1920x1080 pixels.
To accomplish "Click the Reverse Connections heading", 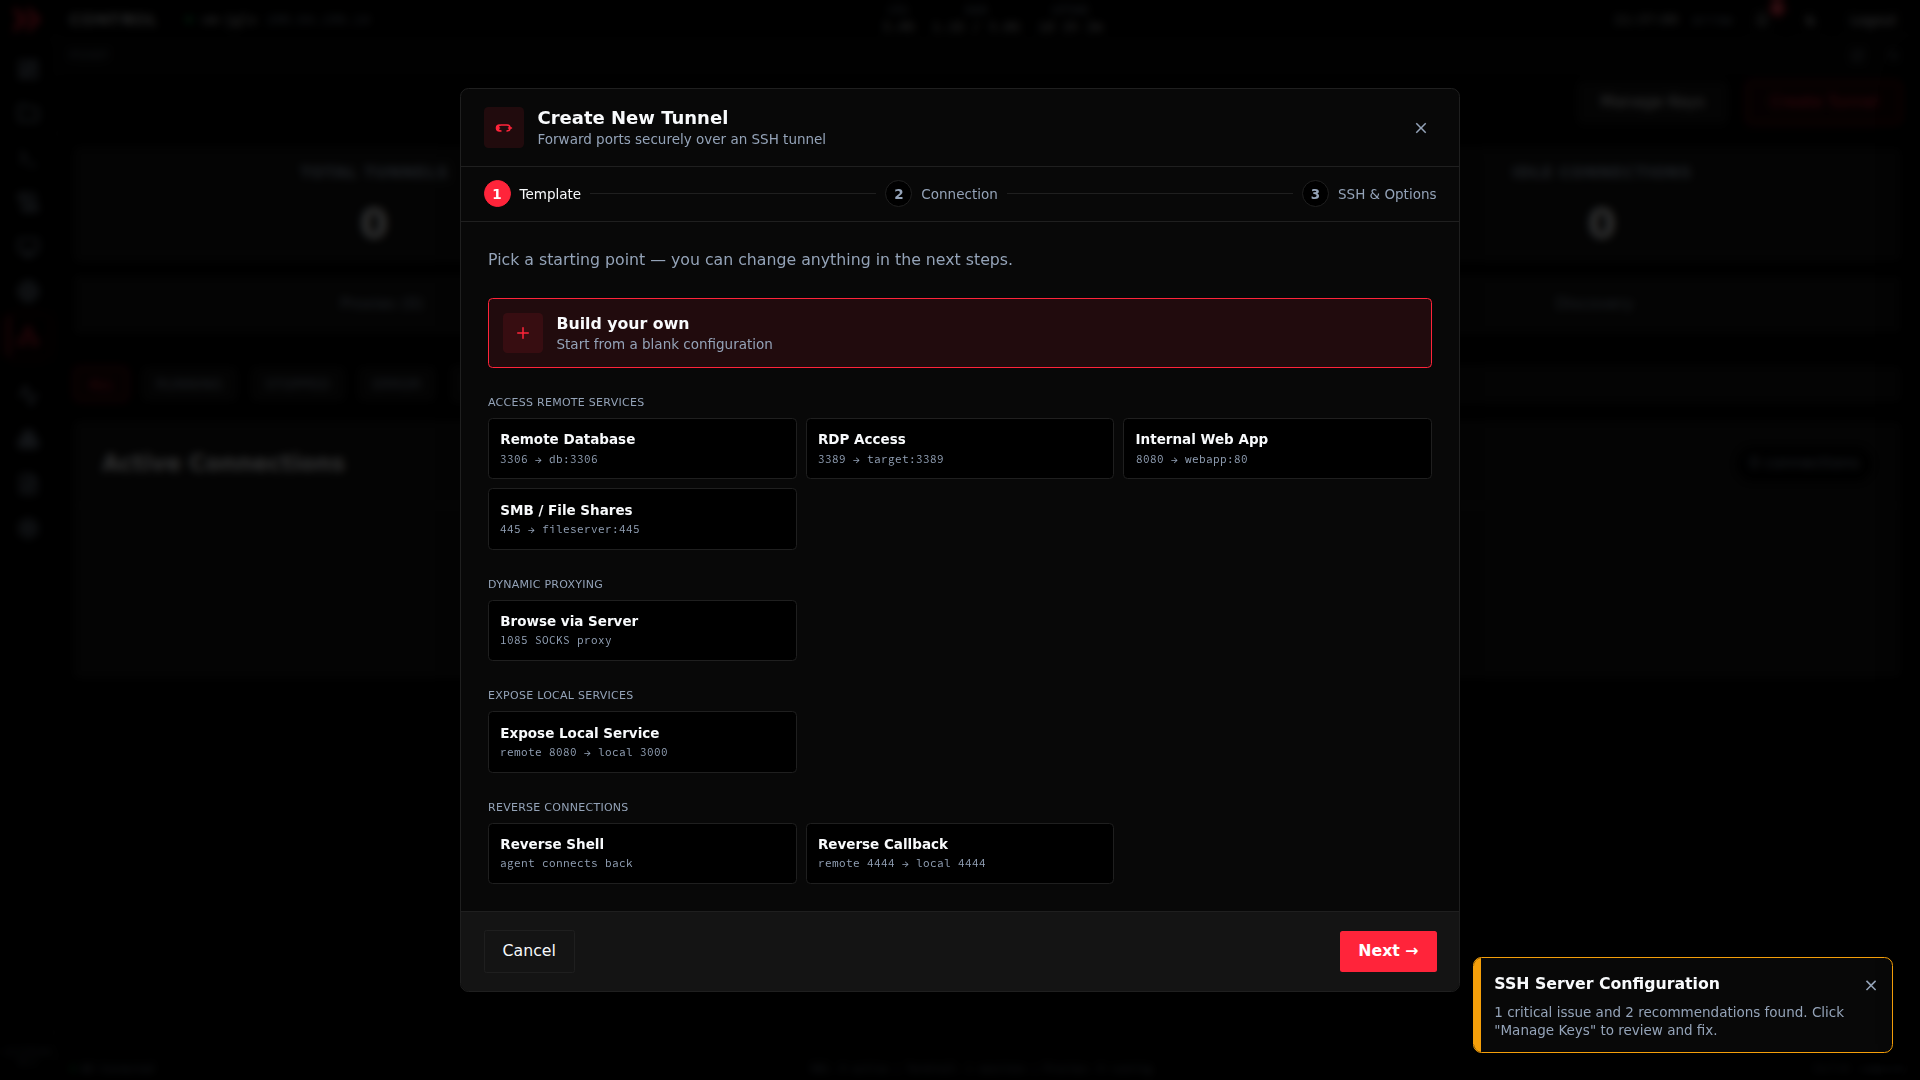I will (x=558, y=807).
